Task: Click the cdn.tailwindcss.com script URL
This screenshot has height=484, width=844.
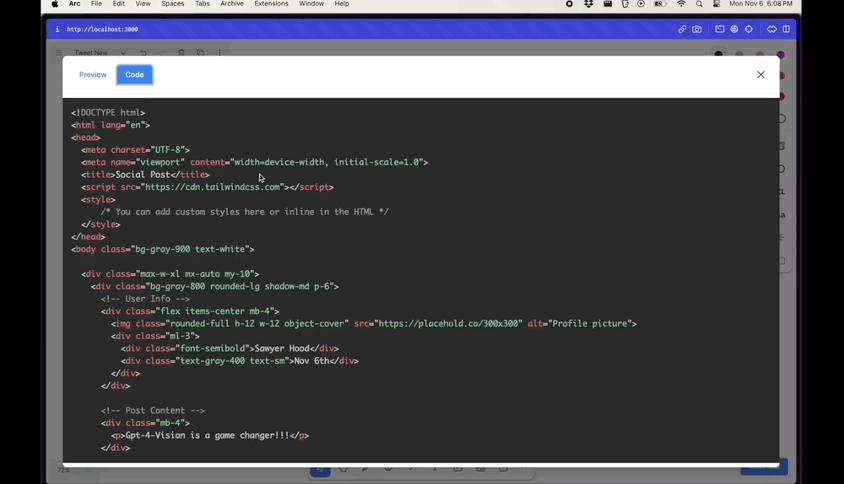Action: 213,187
